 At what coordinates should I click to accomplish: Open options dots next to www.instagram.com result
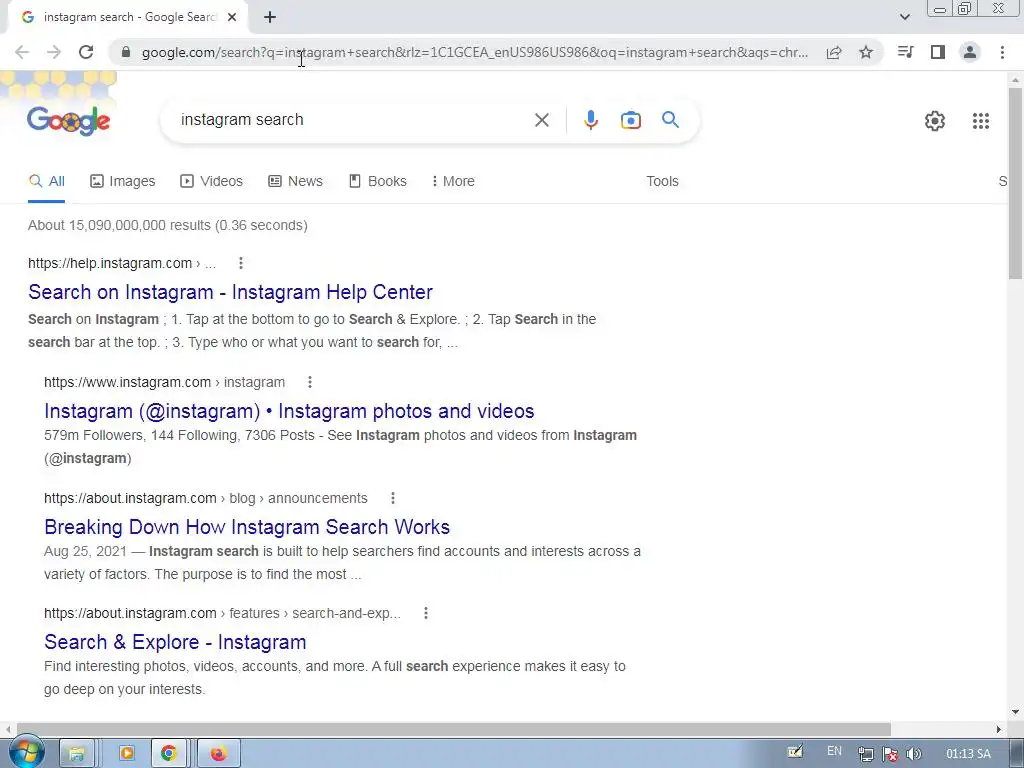coord(310,382)
